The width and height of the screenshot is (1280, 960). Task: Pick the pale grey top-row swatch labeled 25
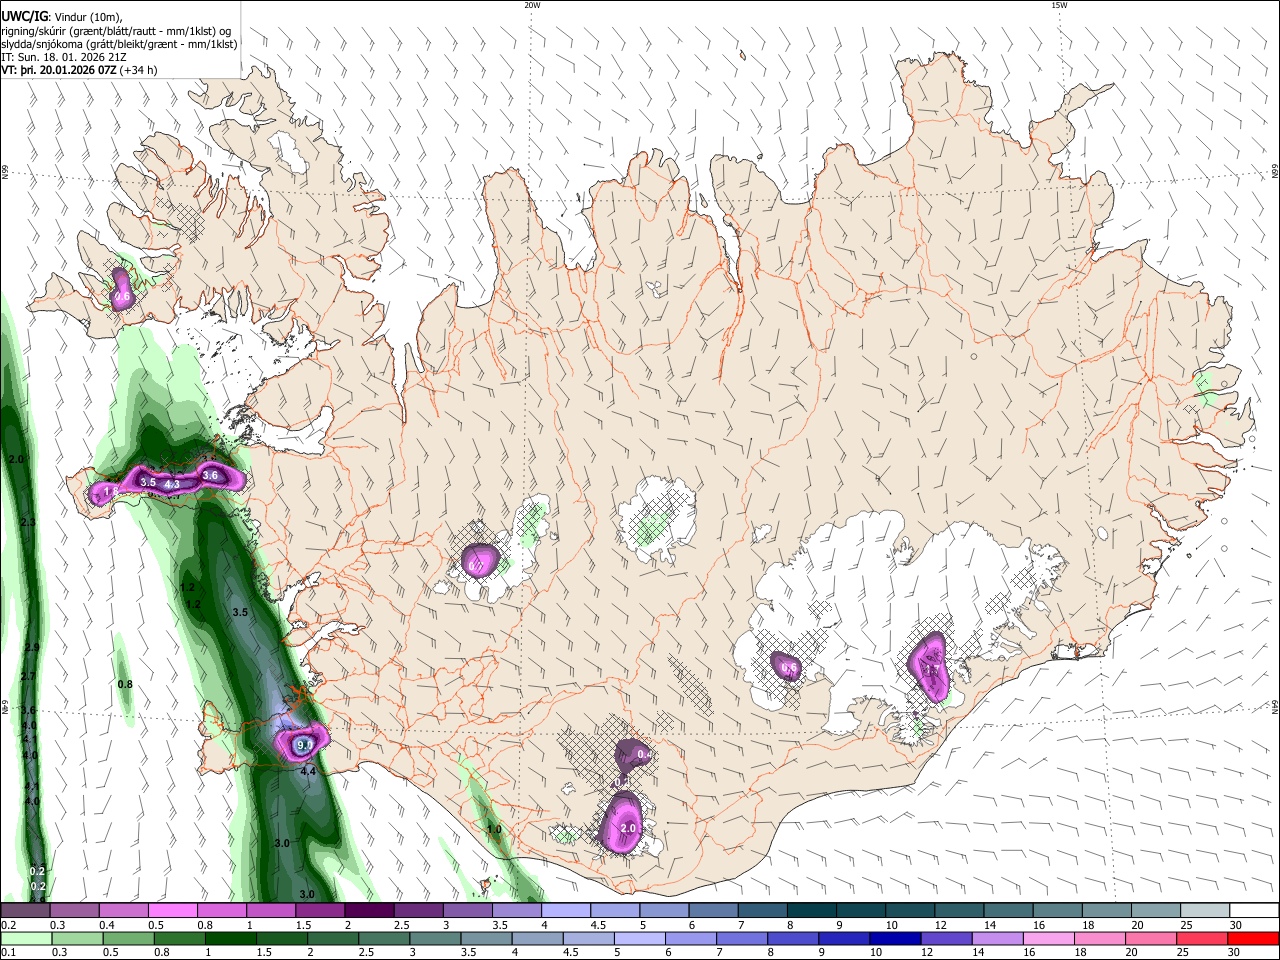1205,911
